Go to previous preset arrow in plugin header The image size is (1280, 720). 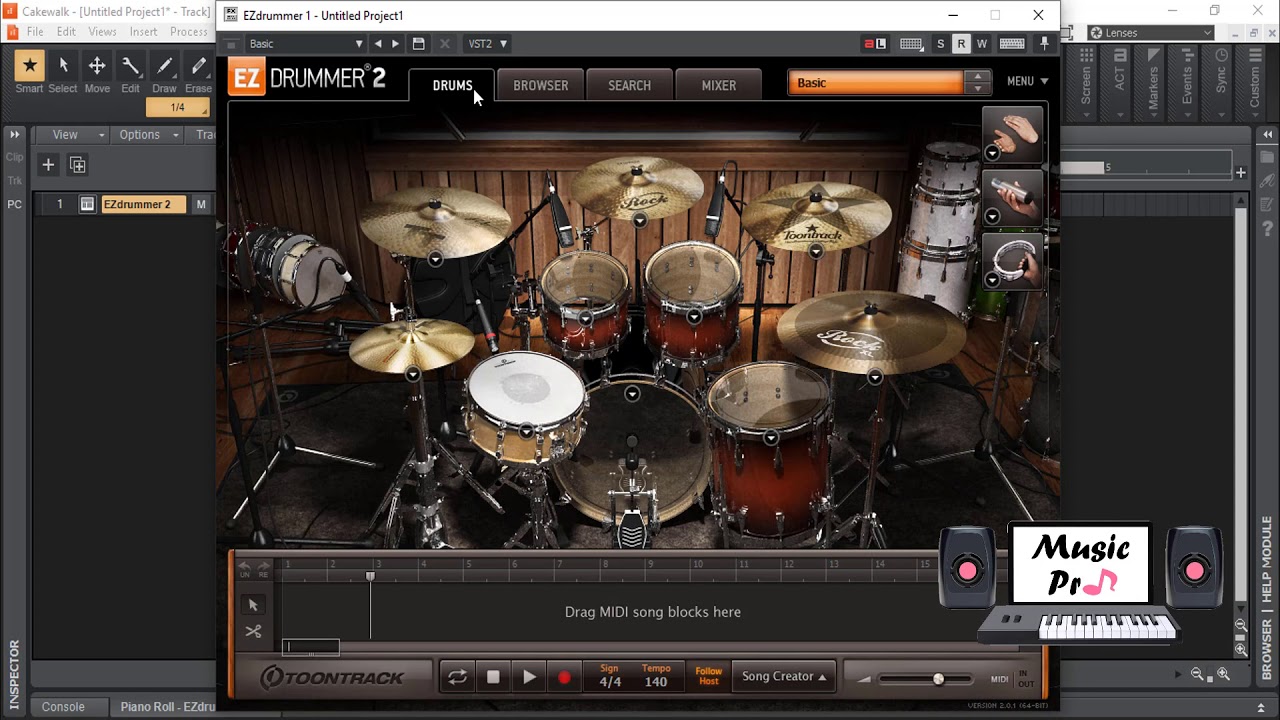(x=378, y=44)
